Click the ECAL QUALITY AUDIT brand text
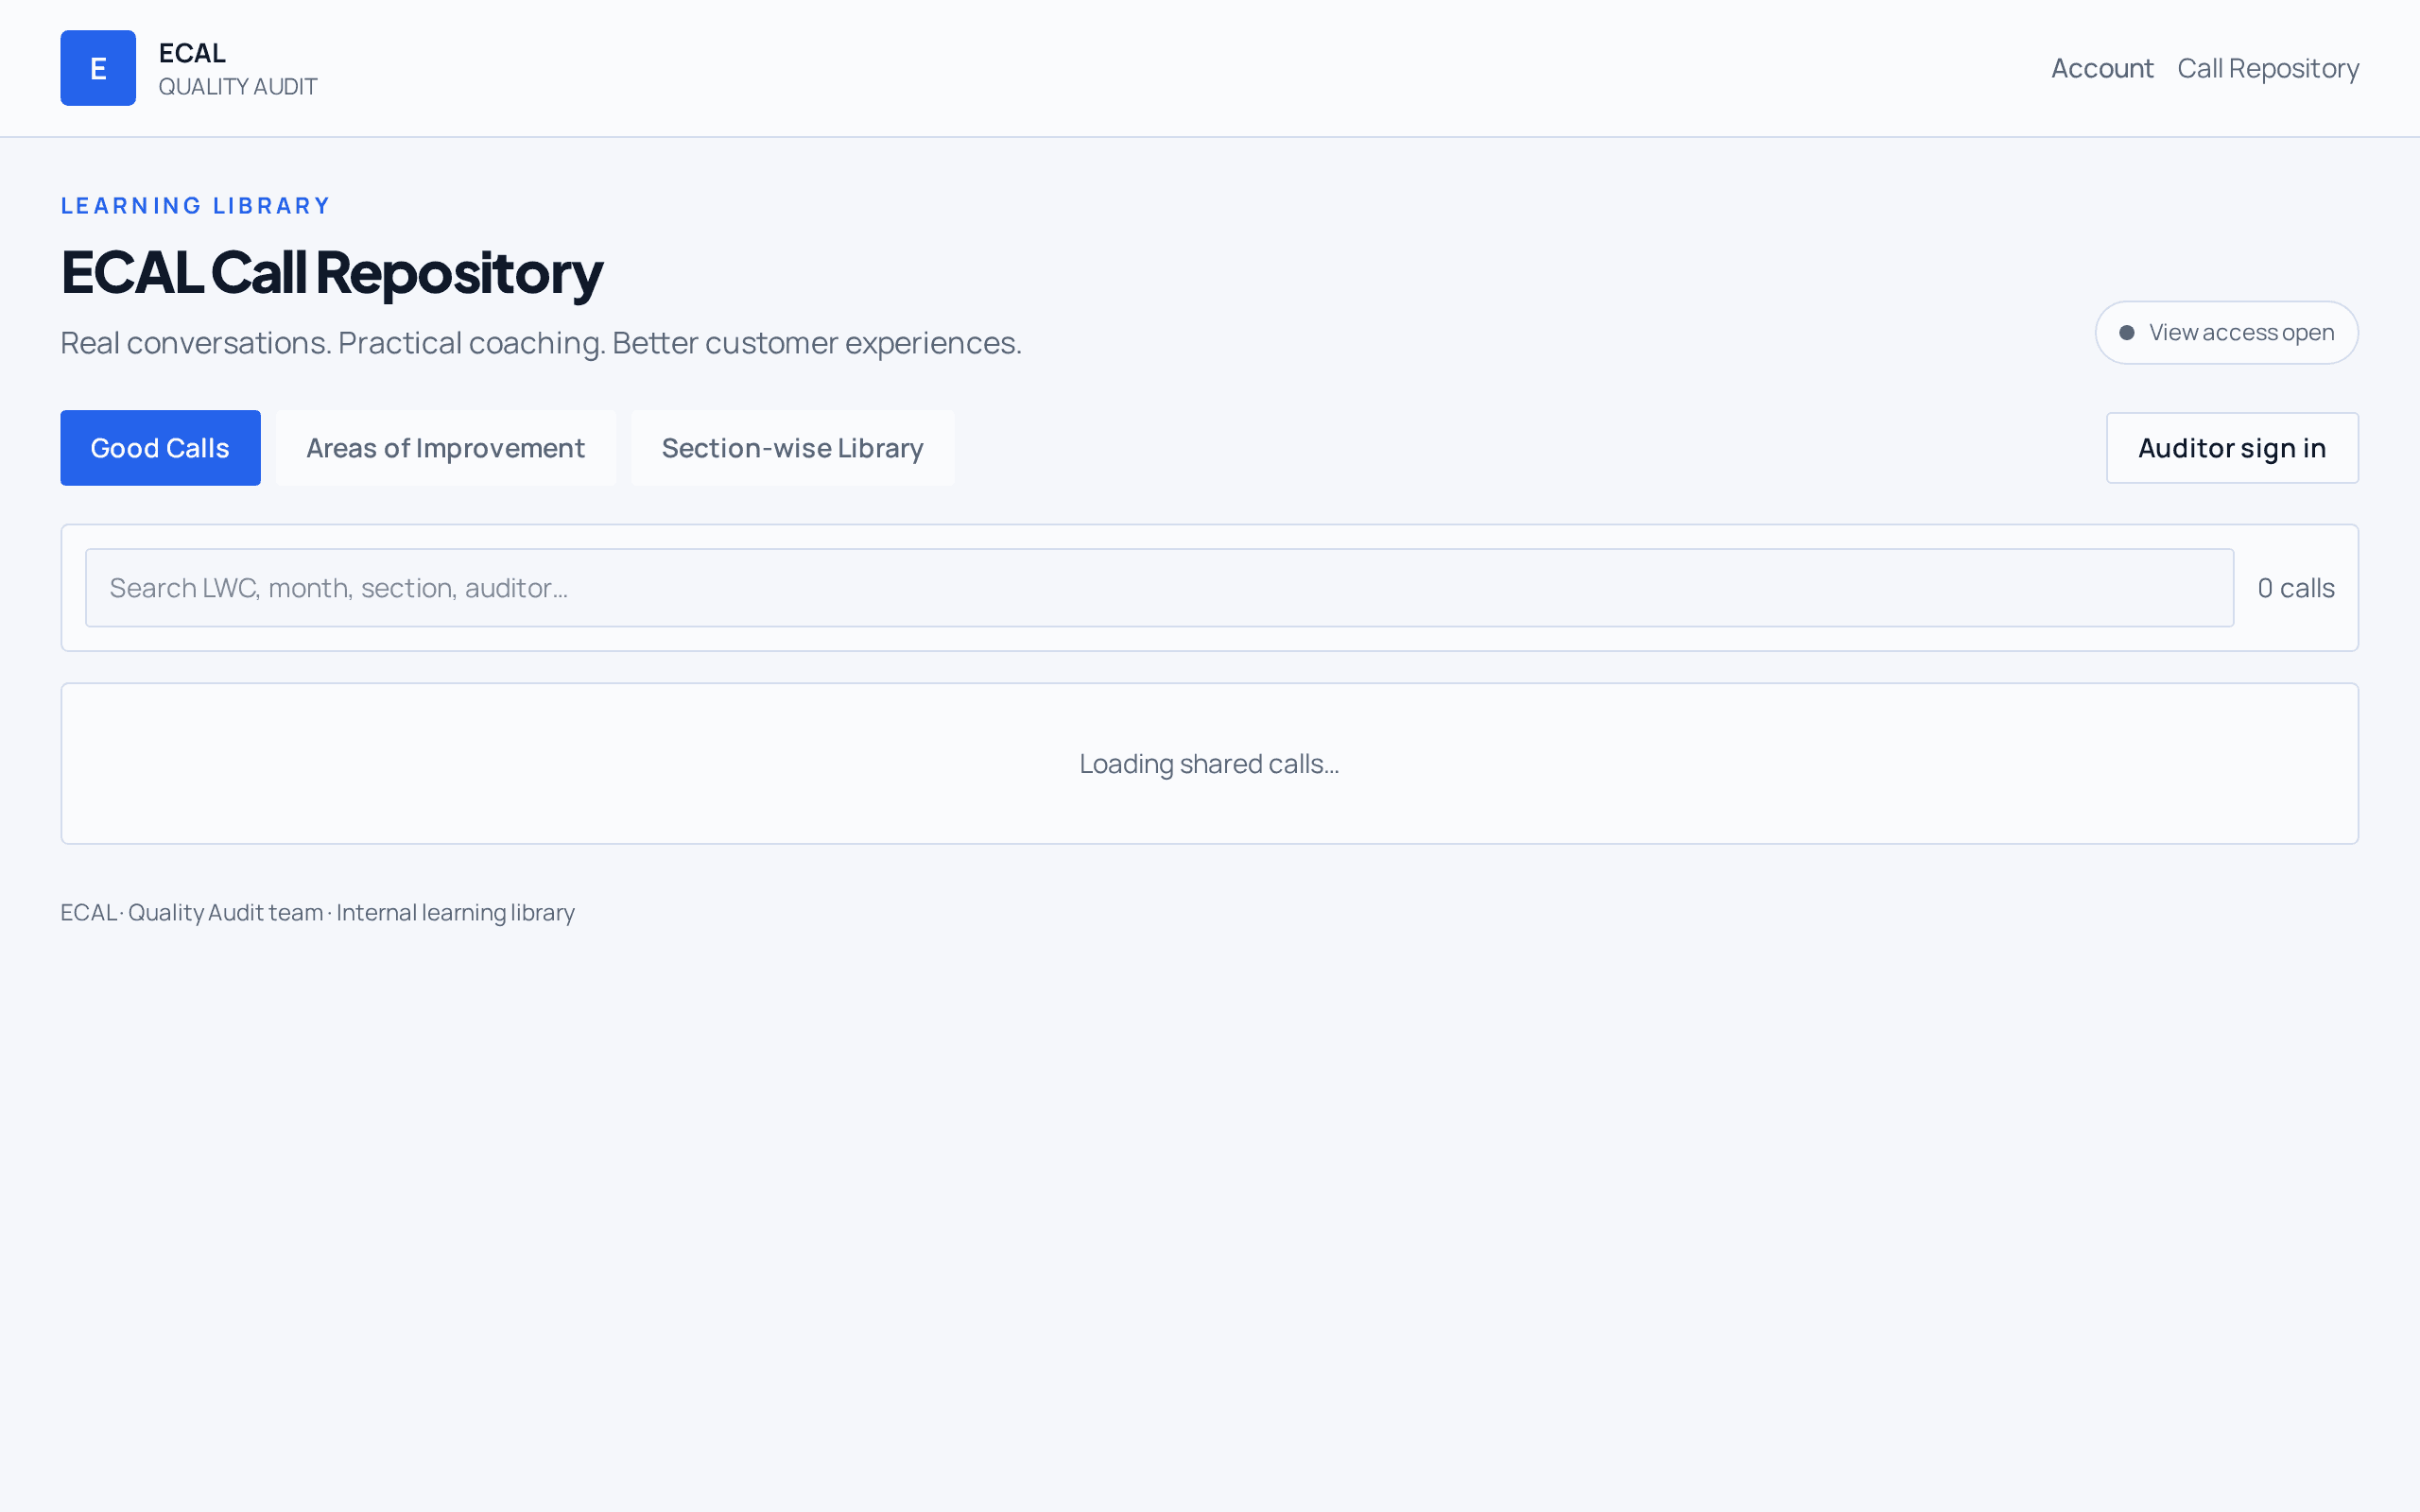The height and width of the screenshot is (1512, 2420). click(238, 68)
